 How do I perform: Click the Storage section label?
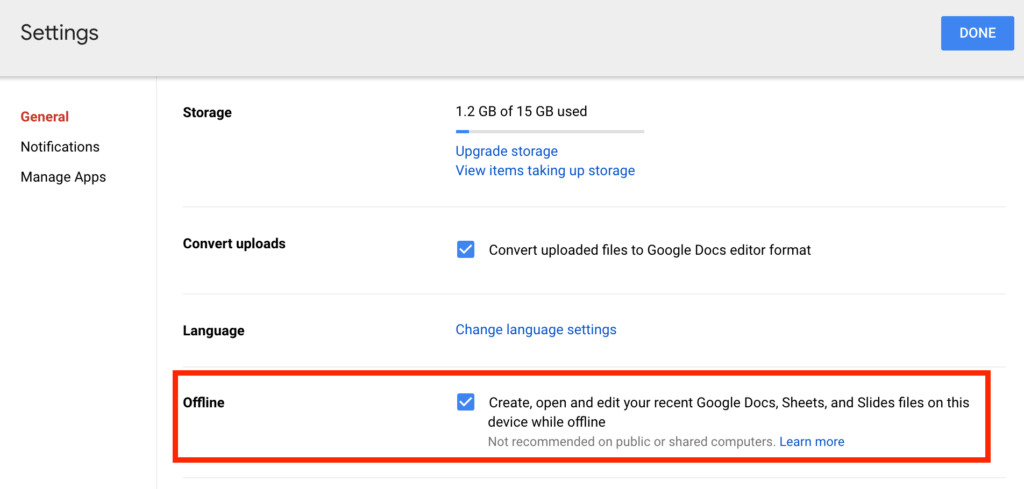[207, 113]
